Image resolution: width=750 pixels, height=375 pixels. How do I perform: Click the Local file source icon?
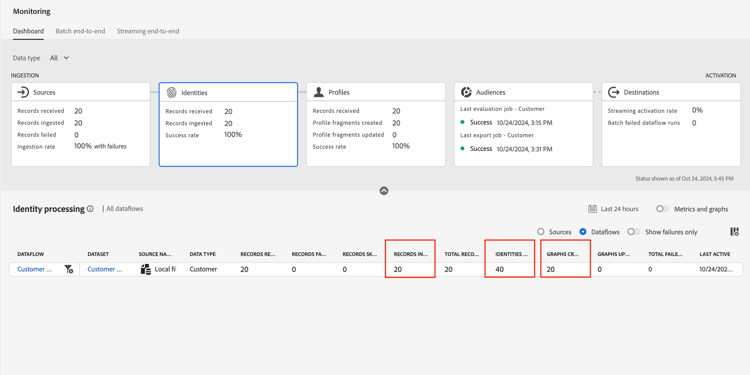[x=145, y=269]
